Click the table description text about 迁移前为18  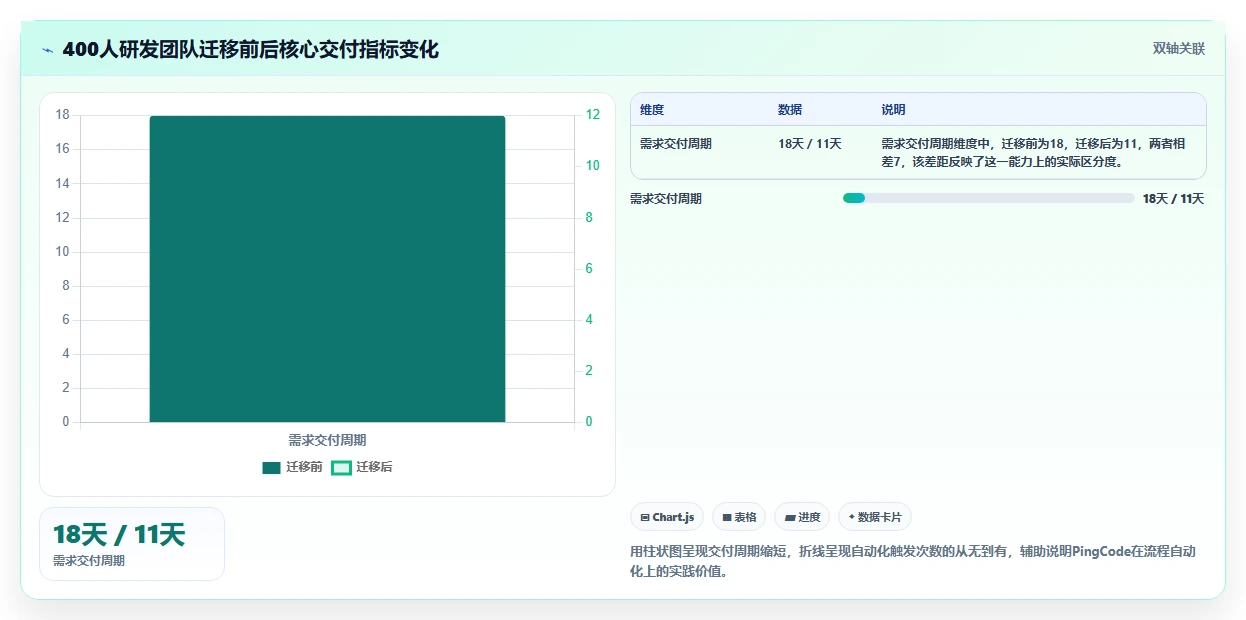[1034, 152]
